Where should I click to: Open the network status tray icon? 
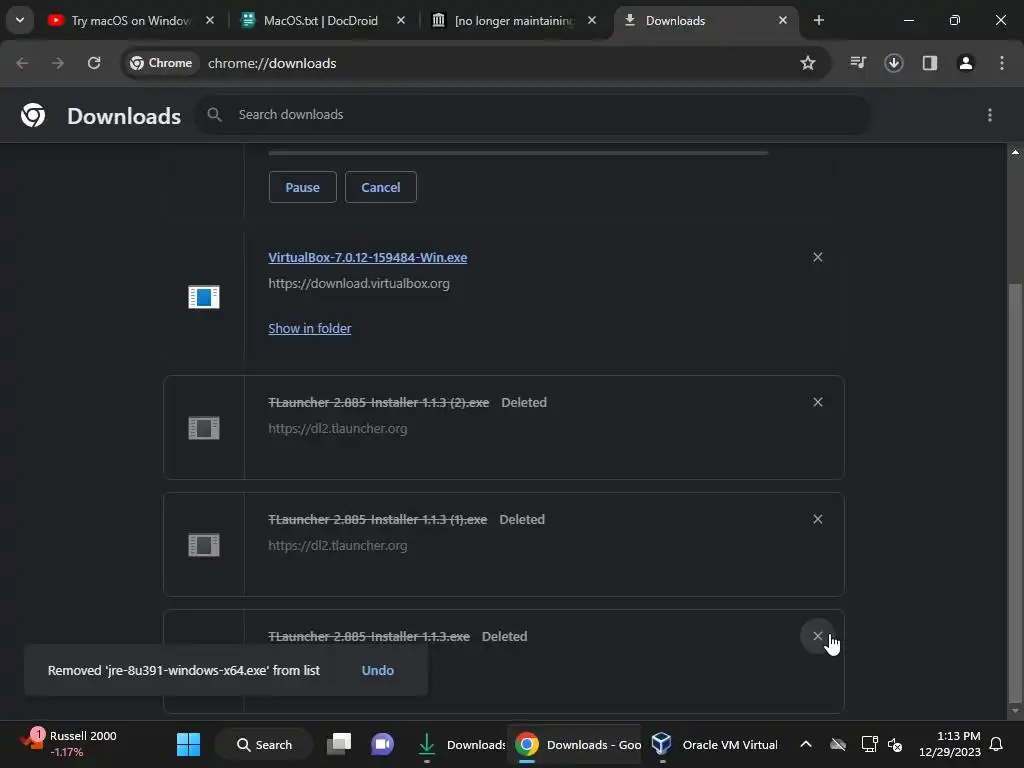[869, 744]
